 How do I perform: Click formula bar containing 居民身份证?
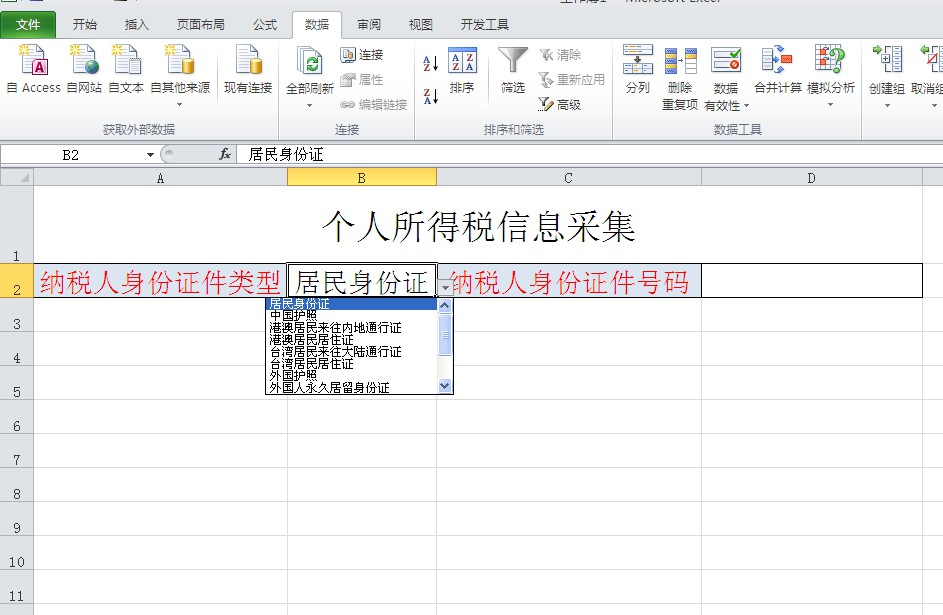coord(589,155)
